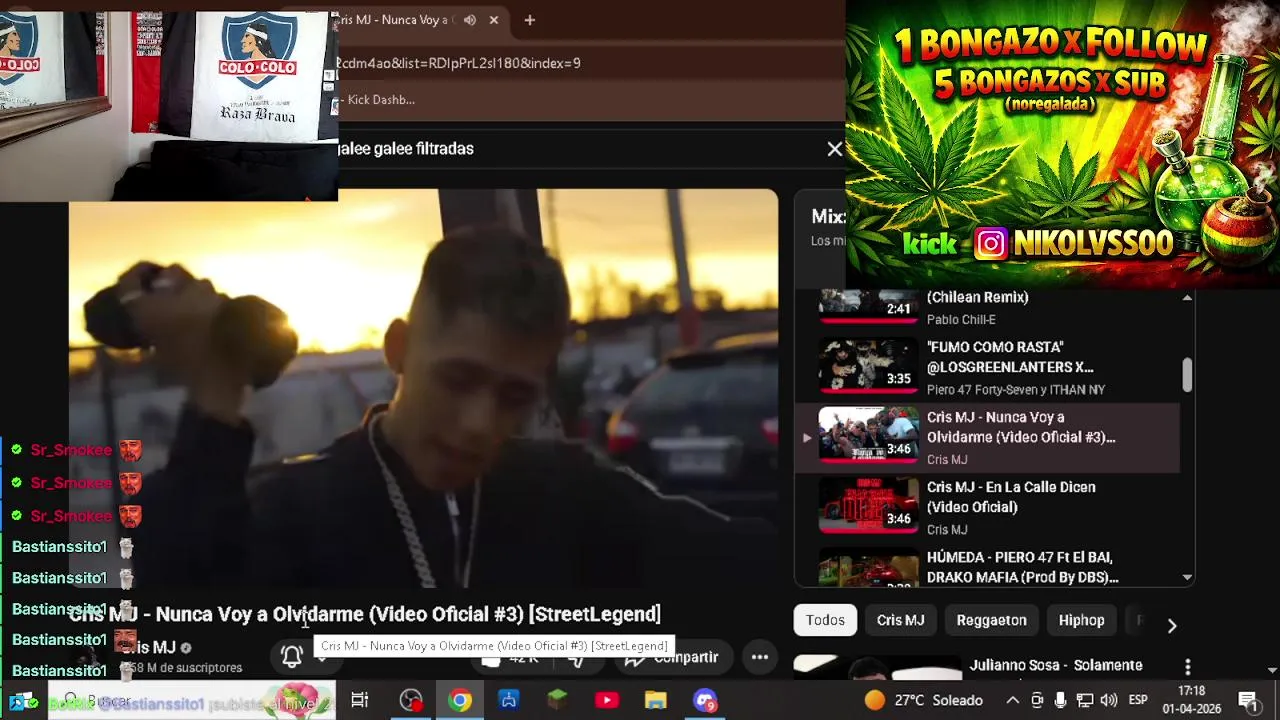This screenshot has height=720, width=1280.
Task: Filter suggestions by Reggaeton chip
Action: pos(991,620)
